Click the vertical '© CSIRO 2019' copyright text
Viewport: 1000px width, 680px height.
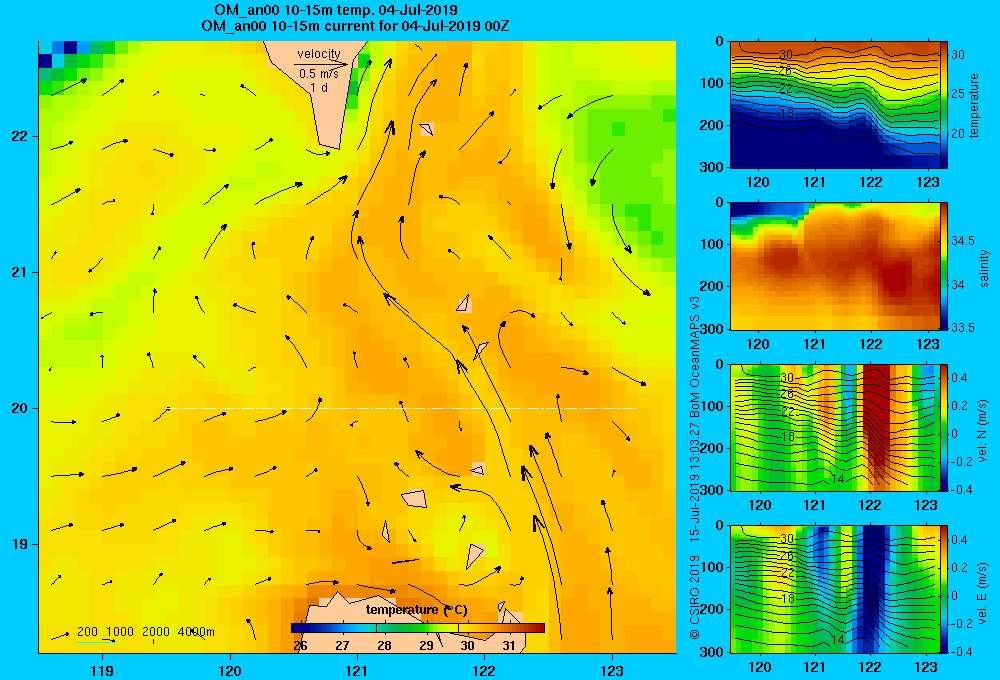click(x=695, y=597)
